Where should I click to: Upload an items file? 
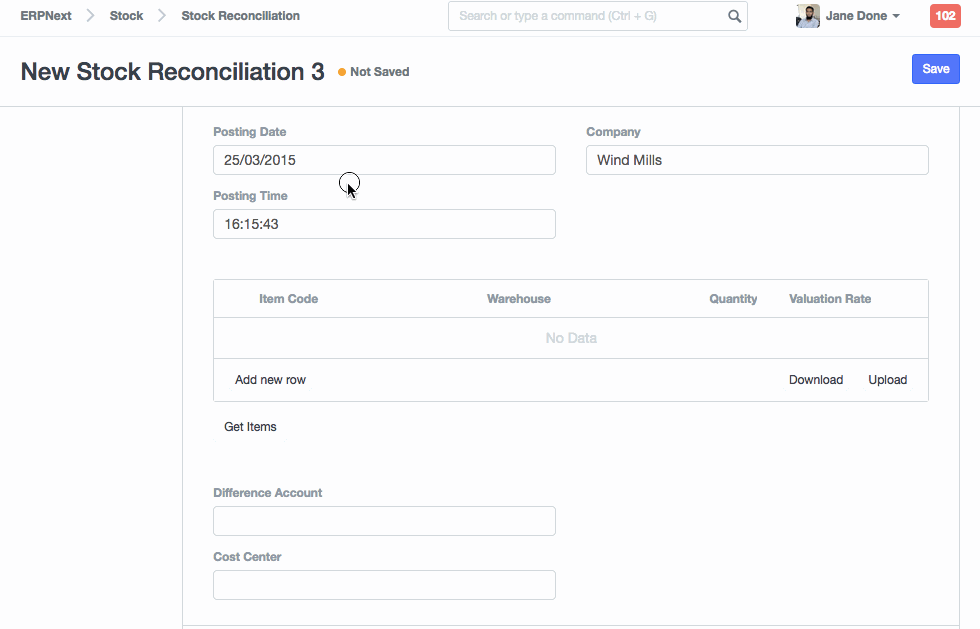887,380
